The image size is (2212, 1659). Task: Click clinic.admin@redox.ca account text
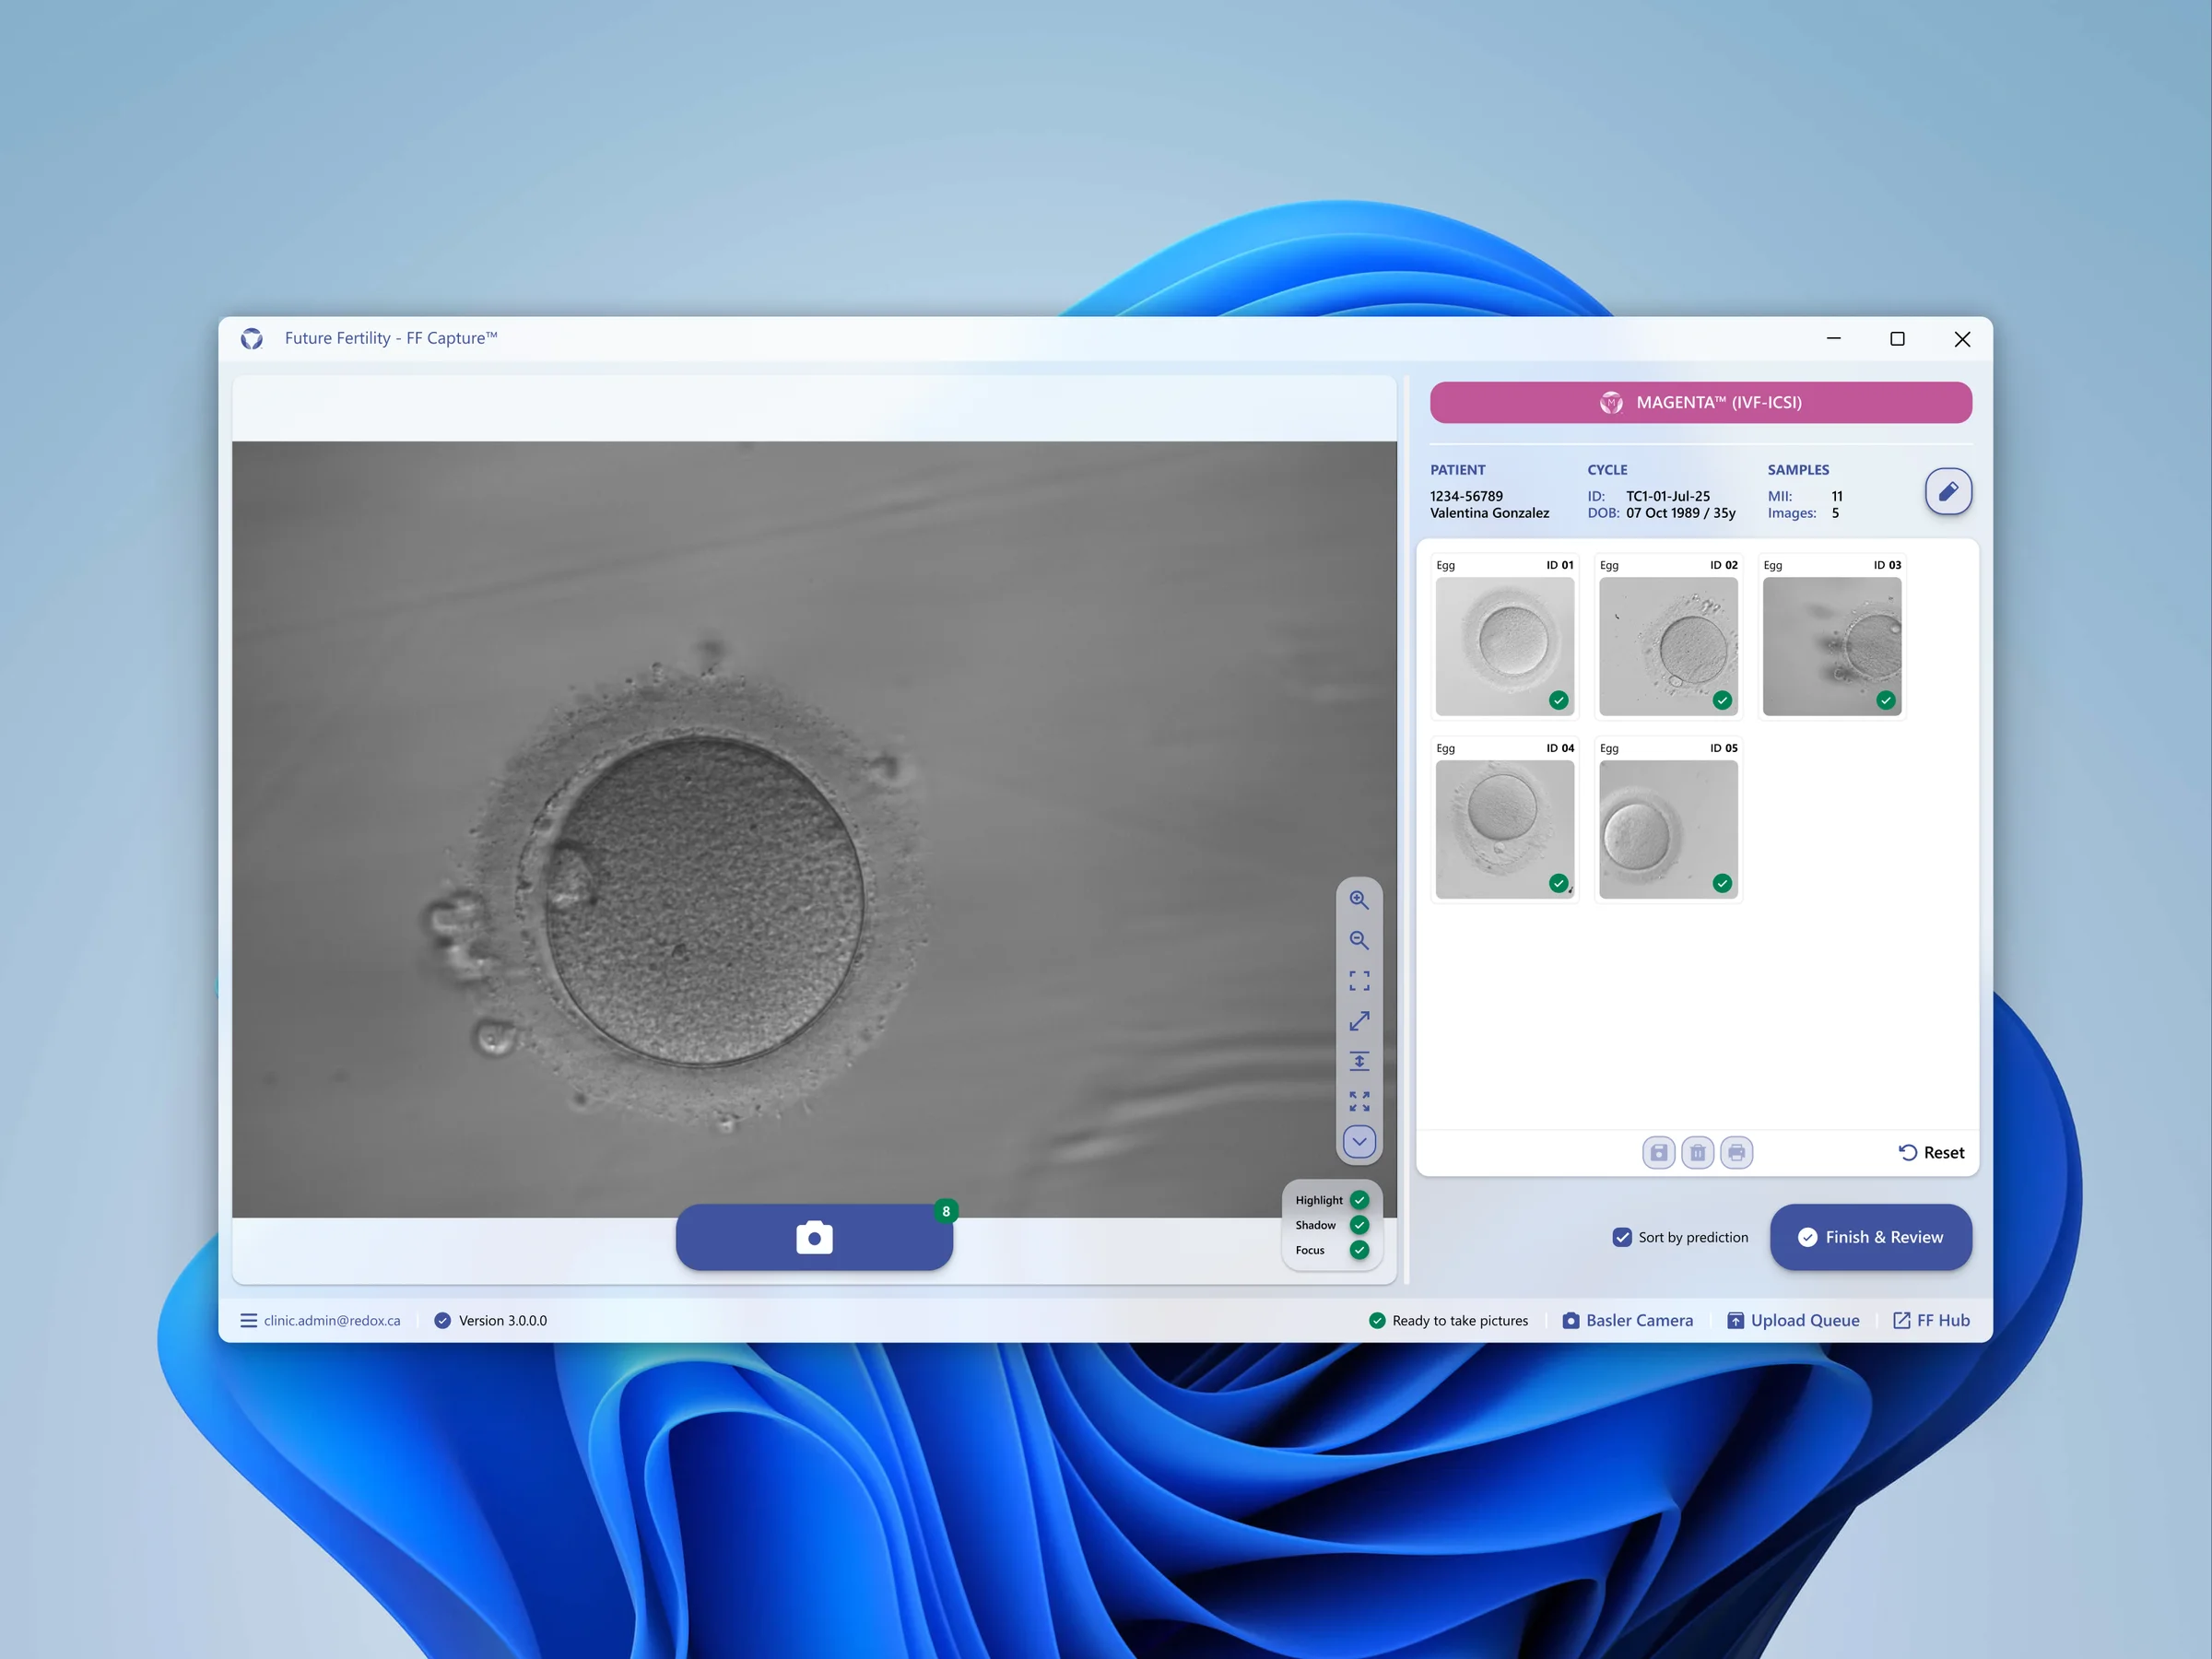coord(332,1320)
